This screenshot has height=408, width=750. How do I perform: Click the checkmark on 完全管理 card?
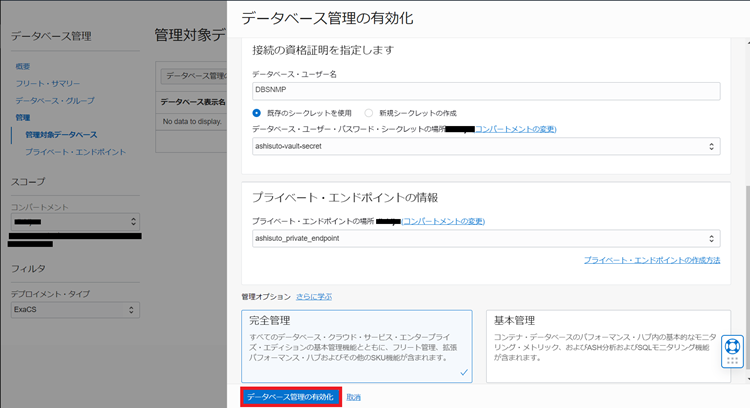(x=463, y=371)
